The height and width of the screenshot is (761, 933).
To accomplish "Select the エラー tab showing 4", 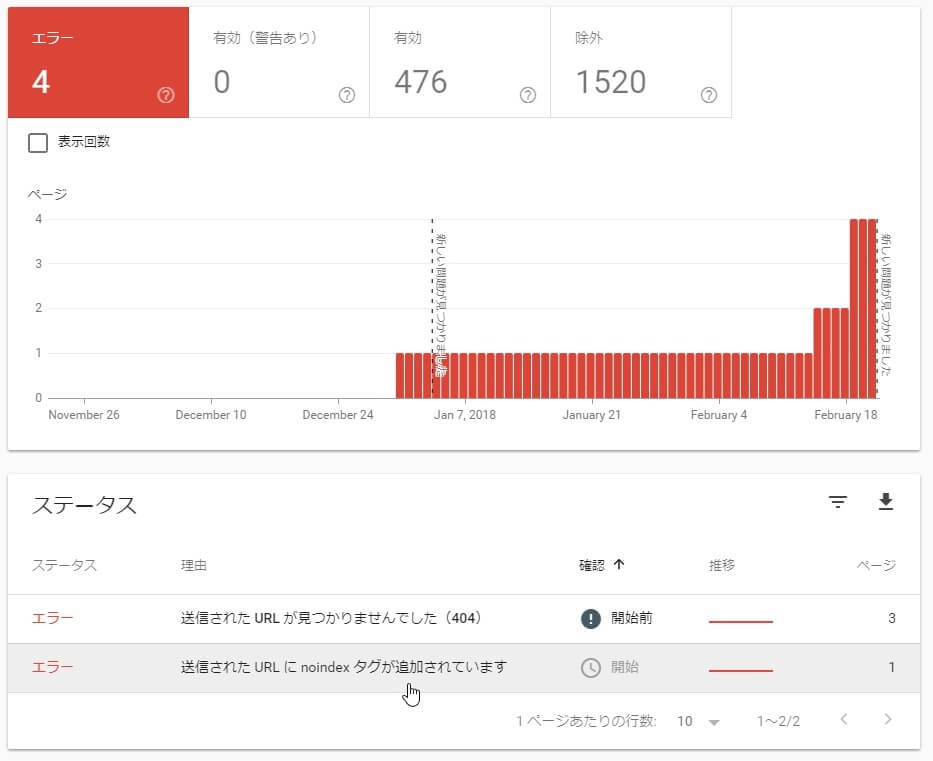I will 98,62.
